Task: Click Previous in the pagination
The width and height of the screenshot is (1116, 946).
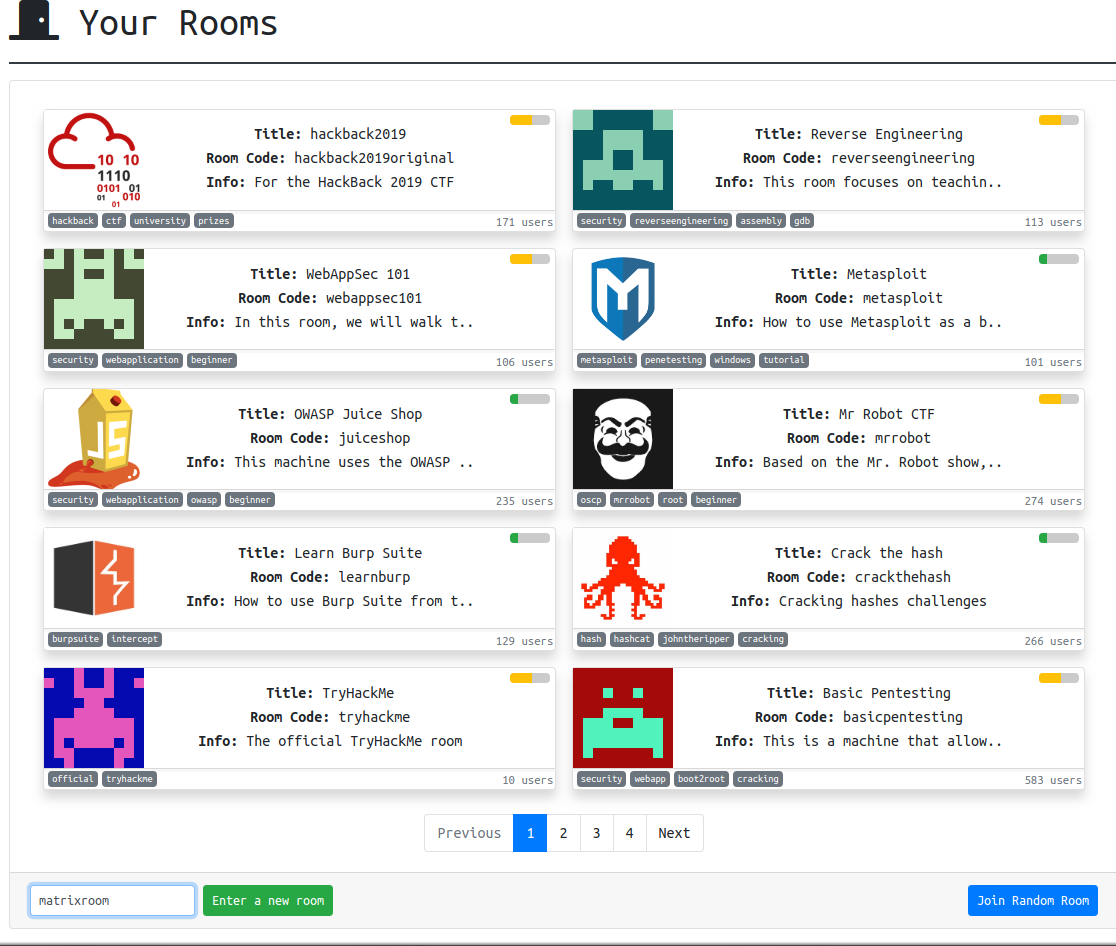Action: [469, 833]
